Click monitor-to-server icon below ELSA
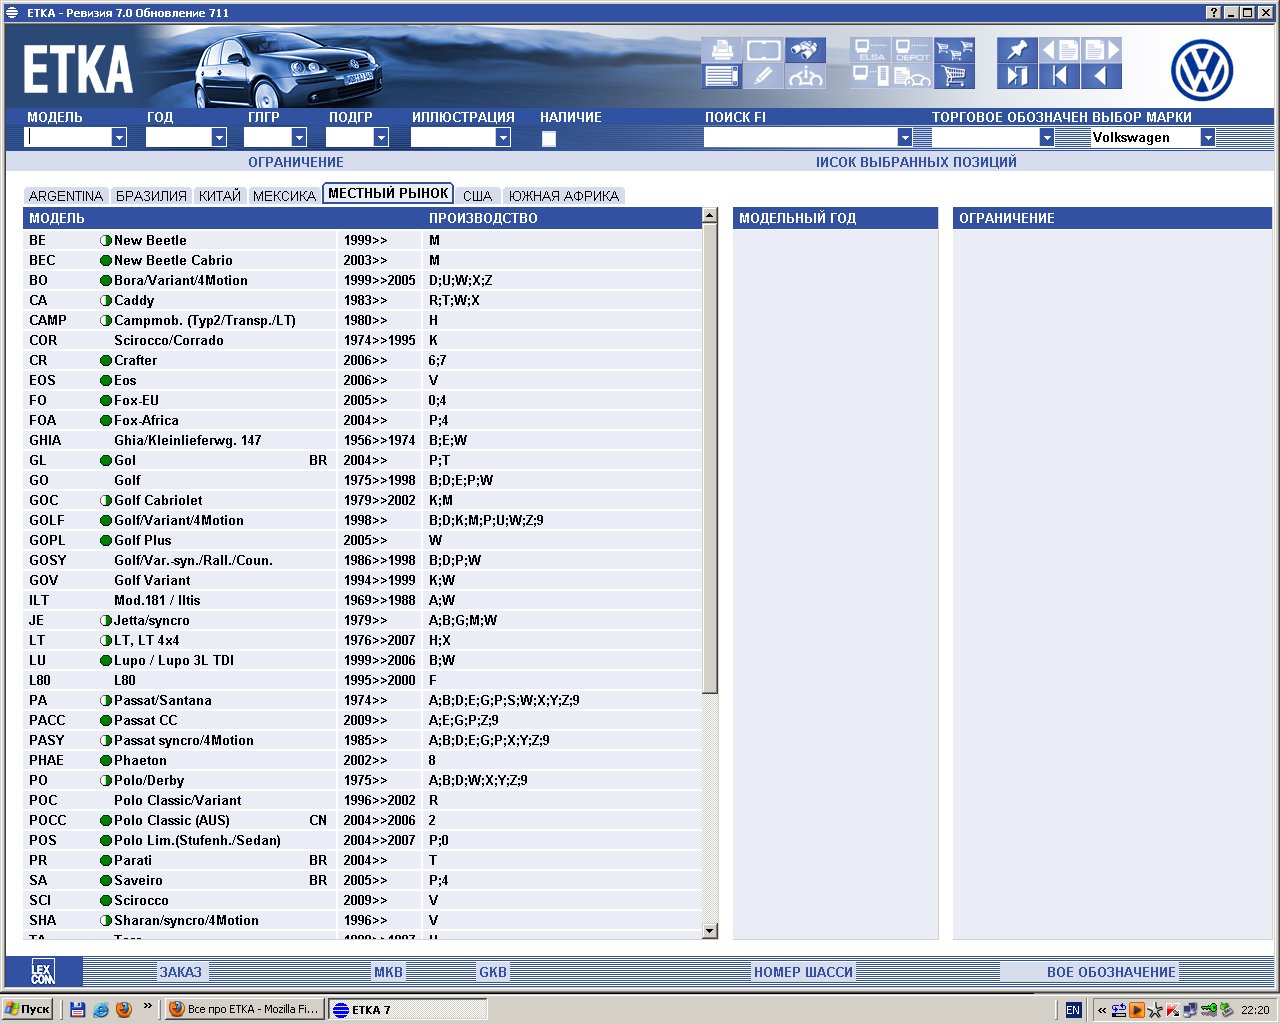Screen dimensions: 1280x1024 [871, 76]
